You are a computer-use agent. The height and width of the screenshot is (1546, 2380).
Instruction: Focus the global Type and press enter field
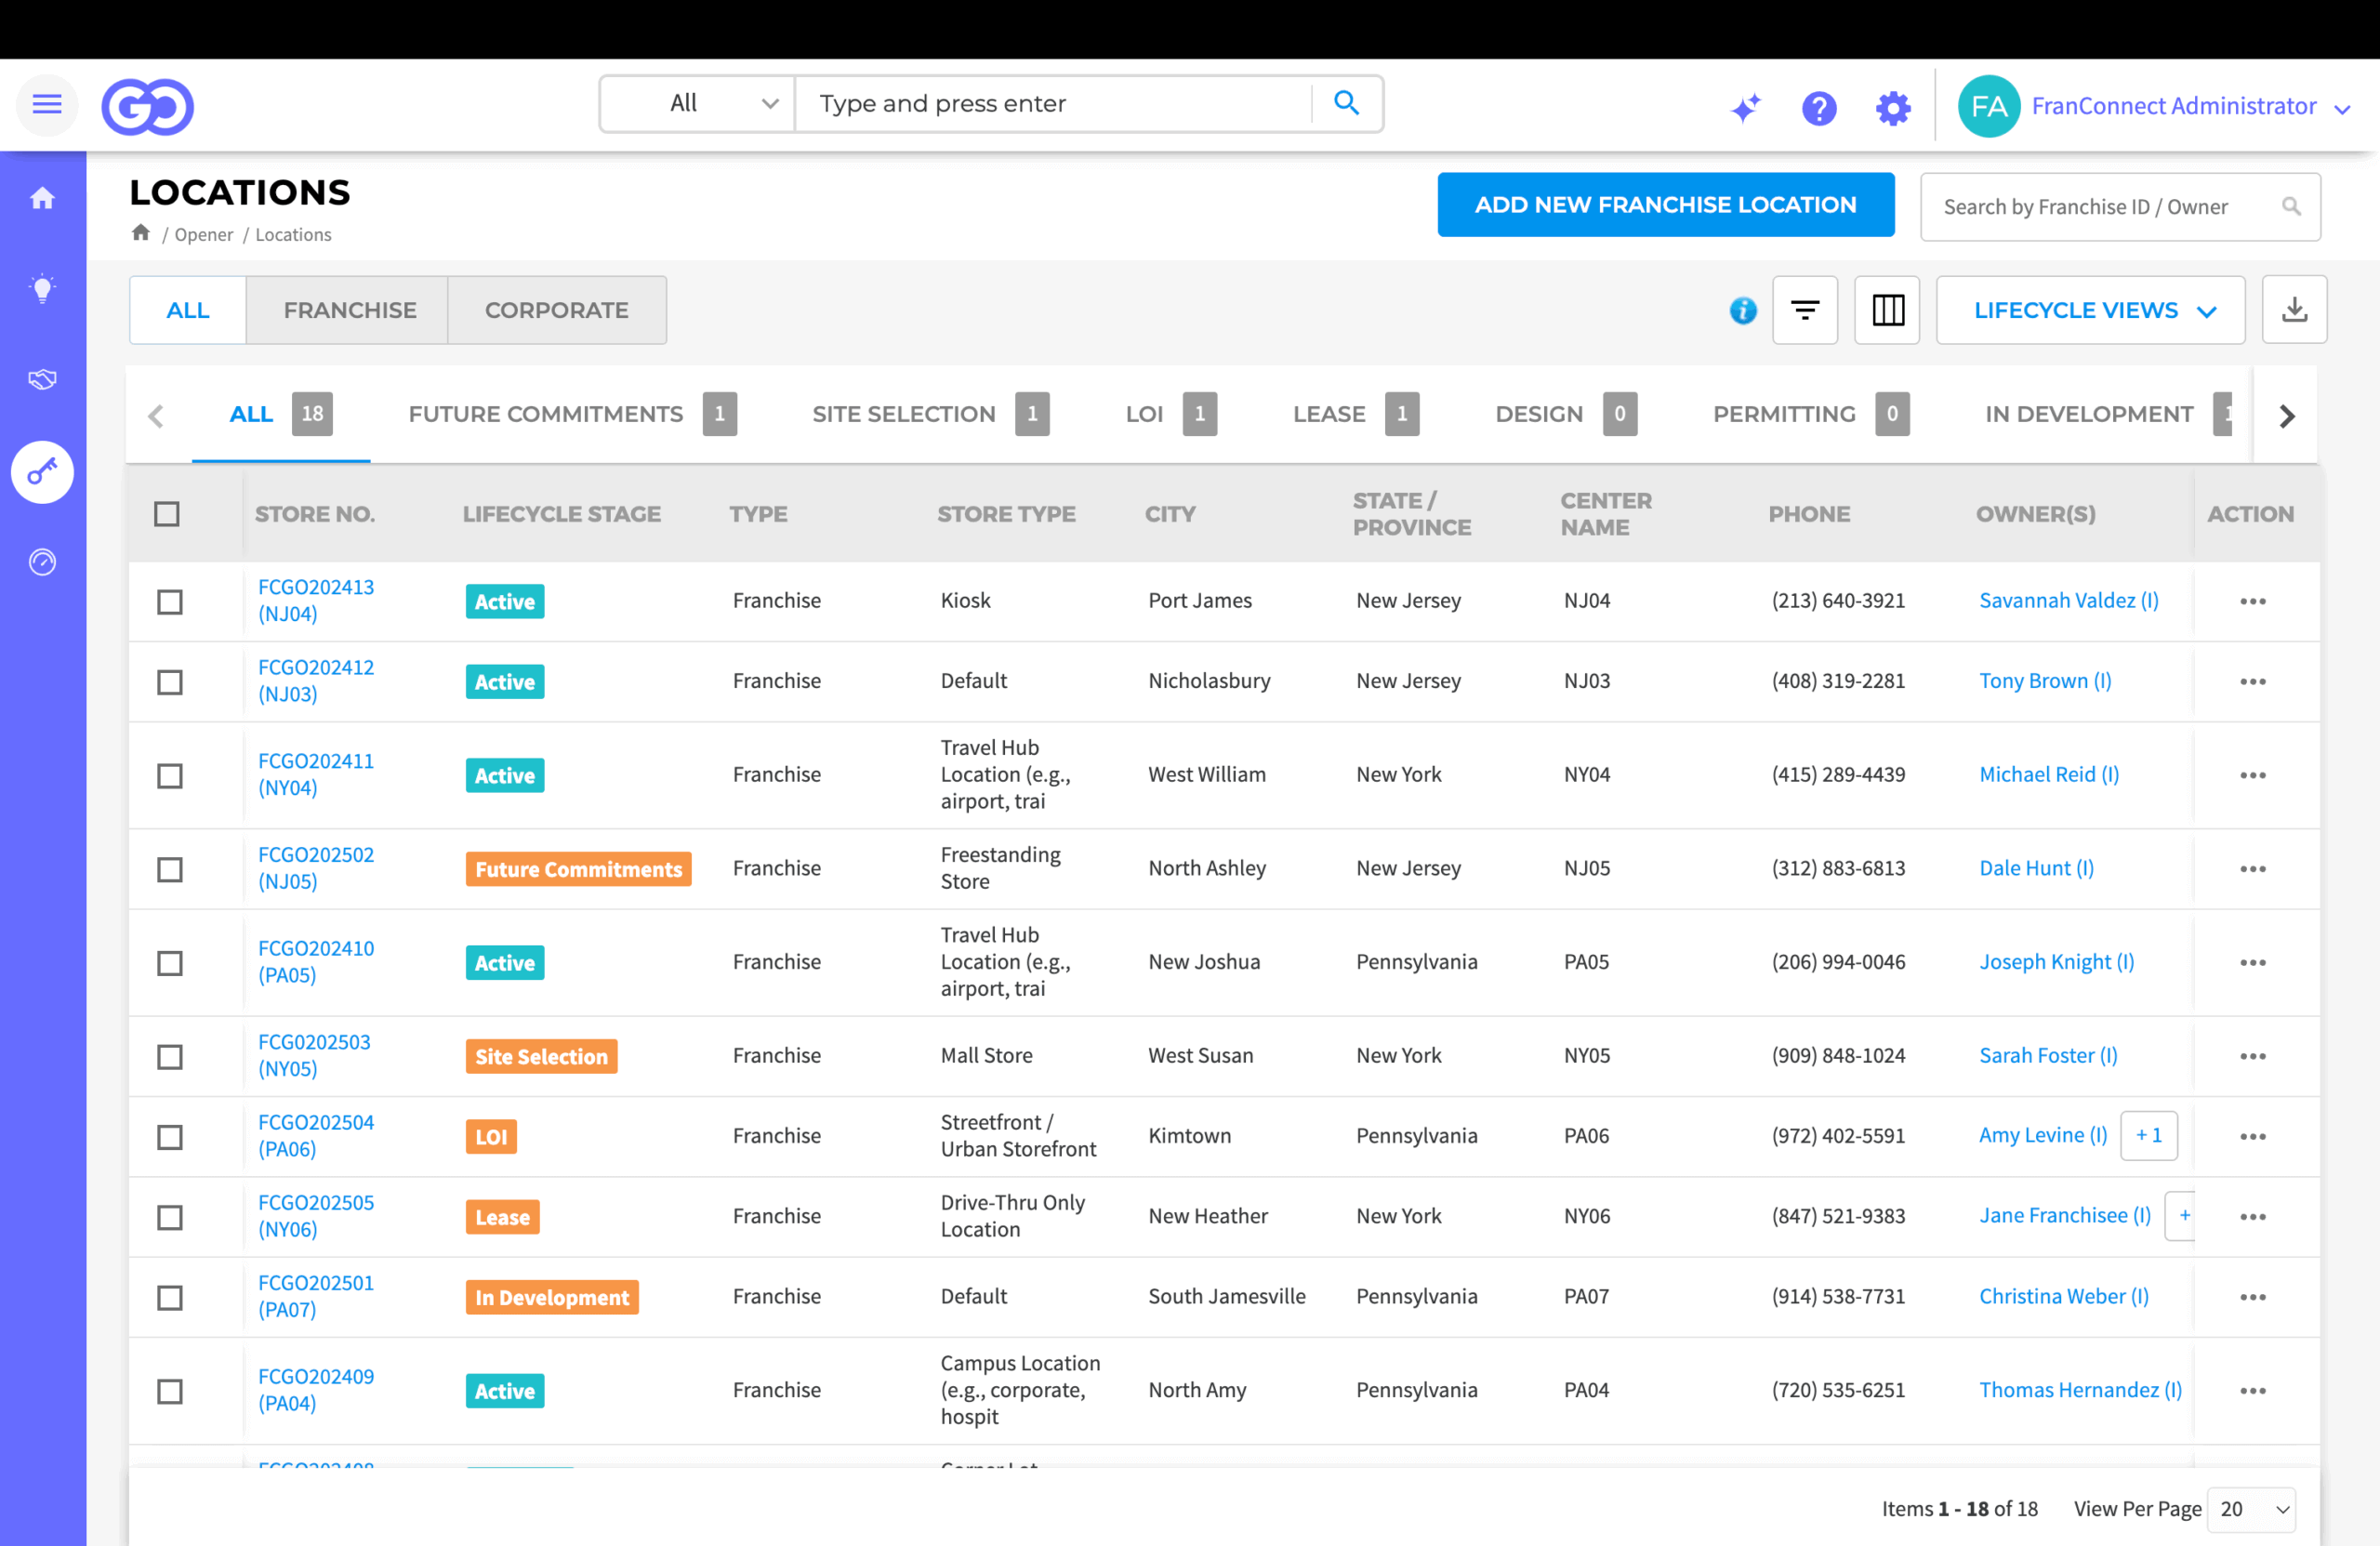click(x=1055, y=103)
